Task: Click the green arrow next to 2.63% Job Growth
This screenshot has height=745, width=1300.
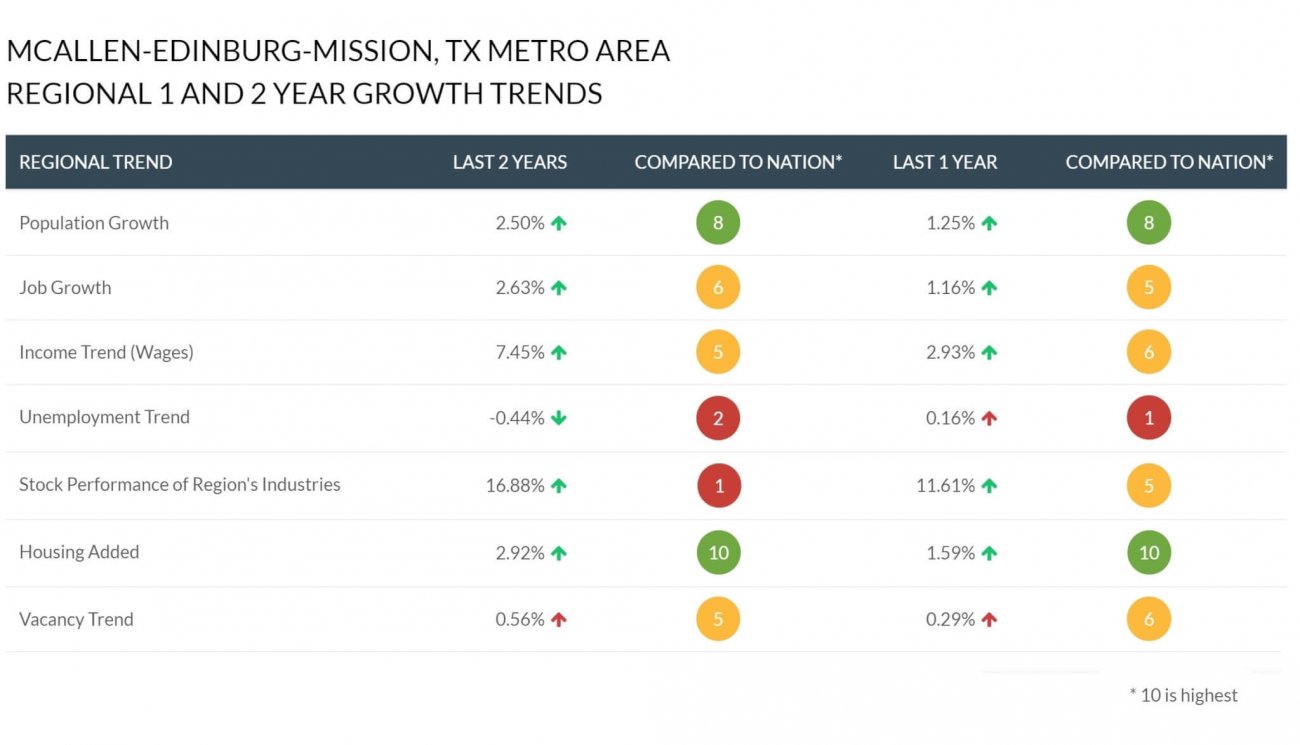Action: pyautogui.click(x=559, y=288)
